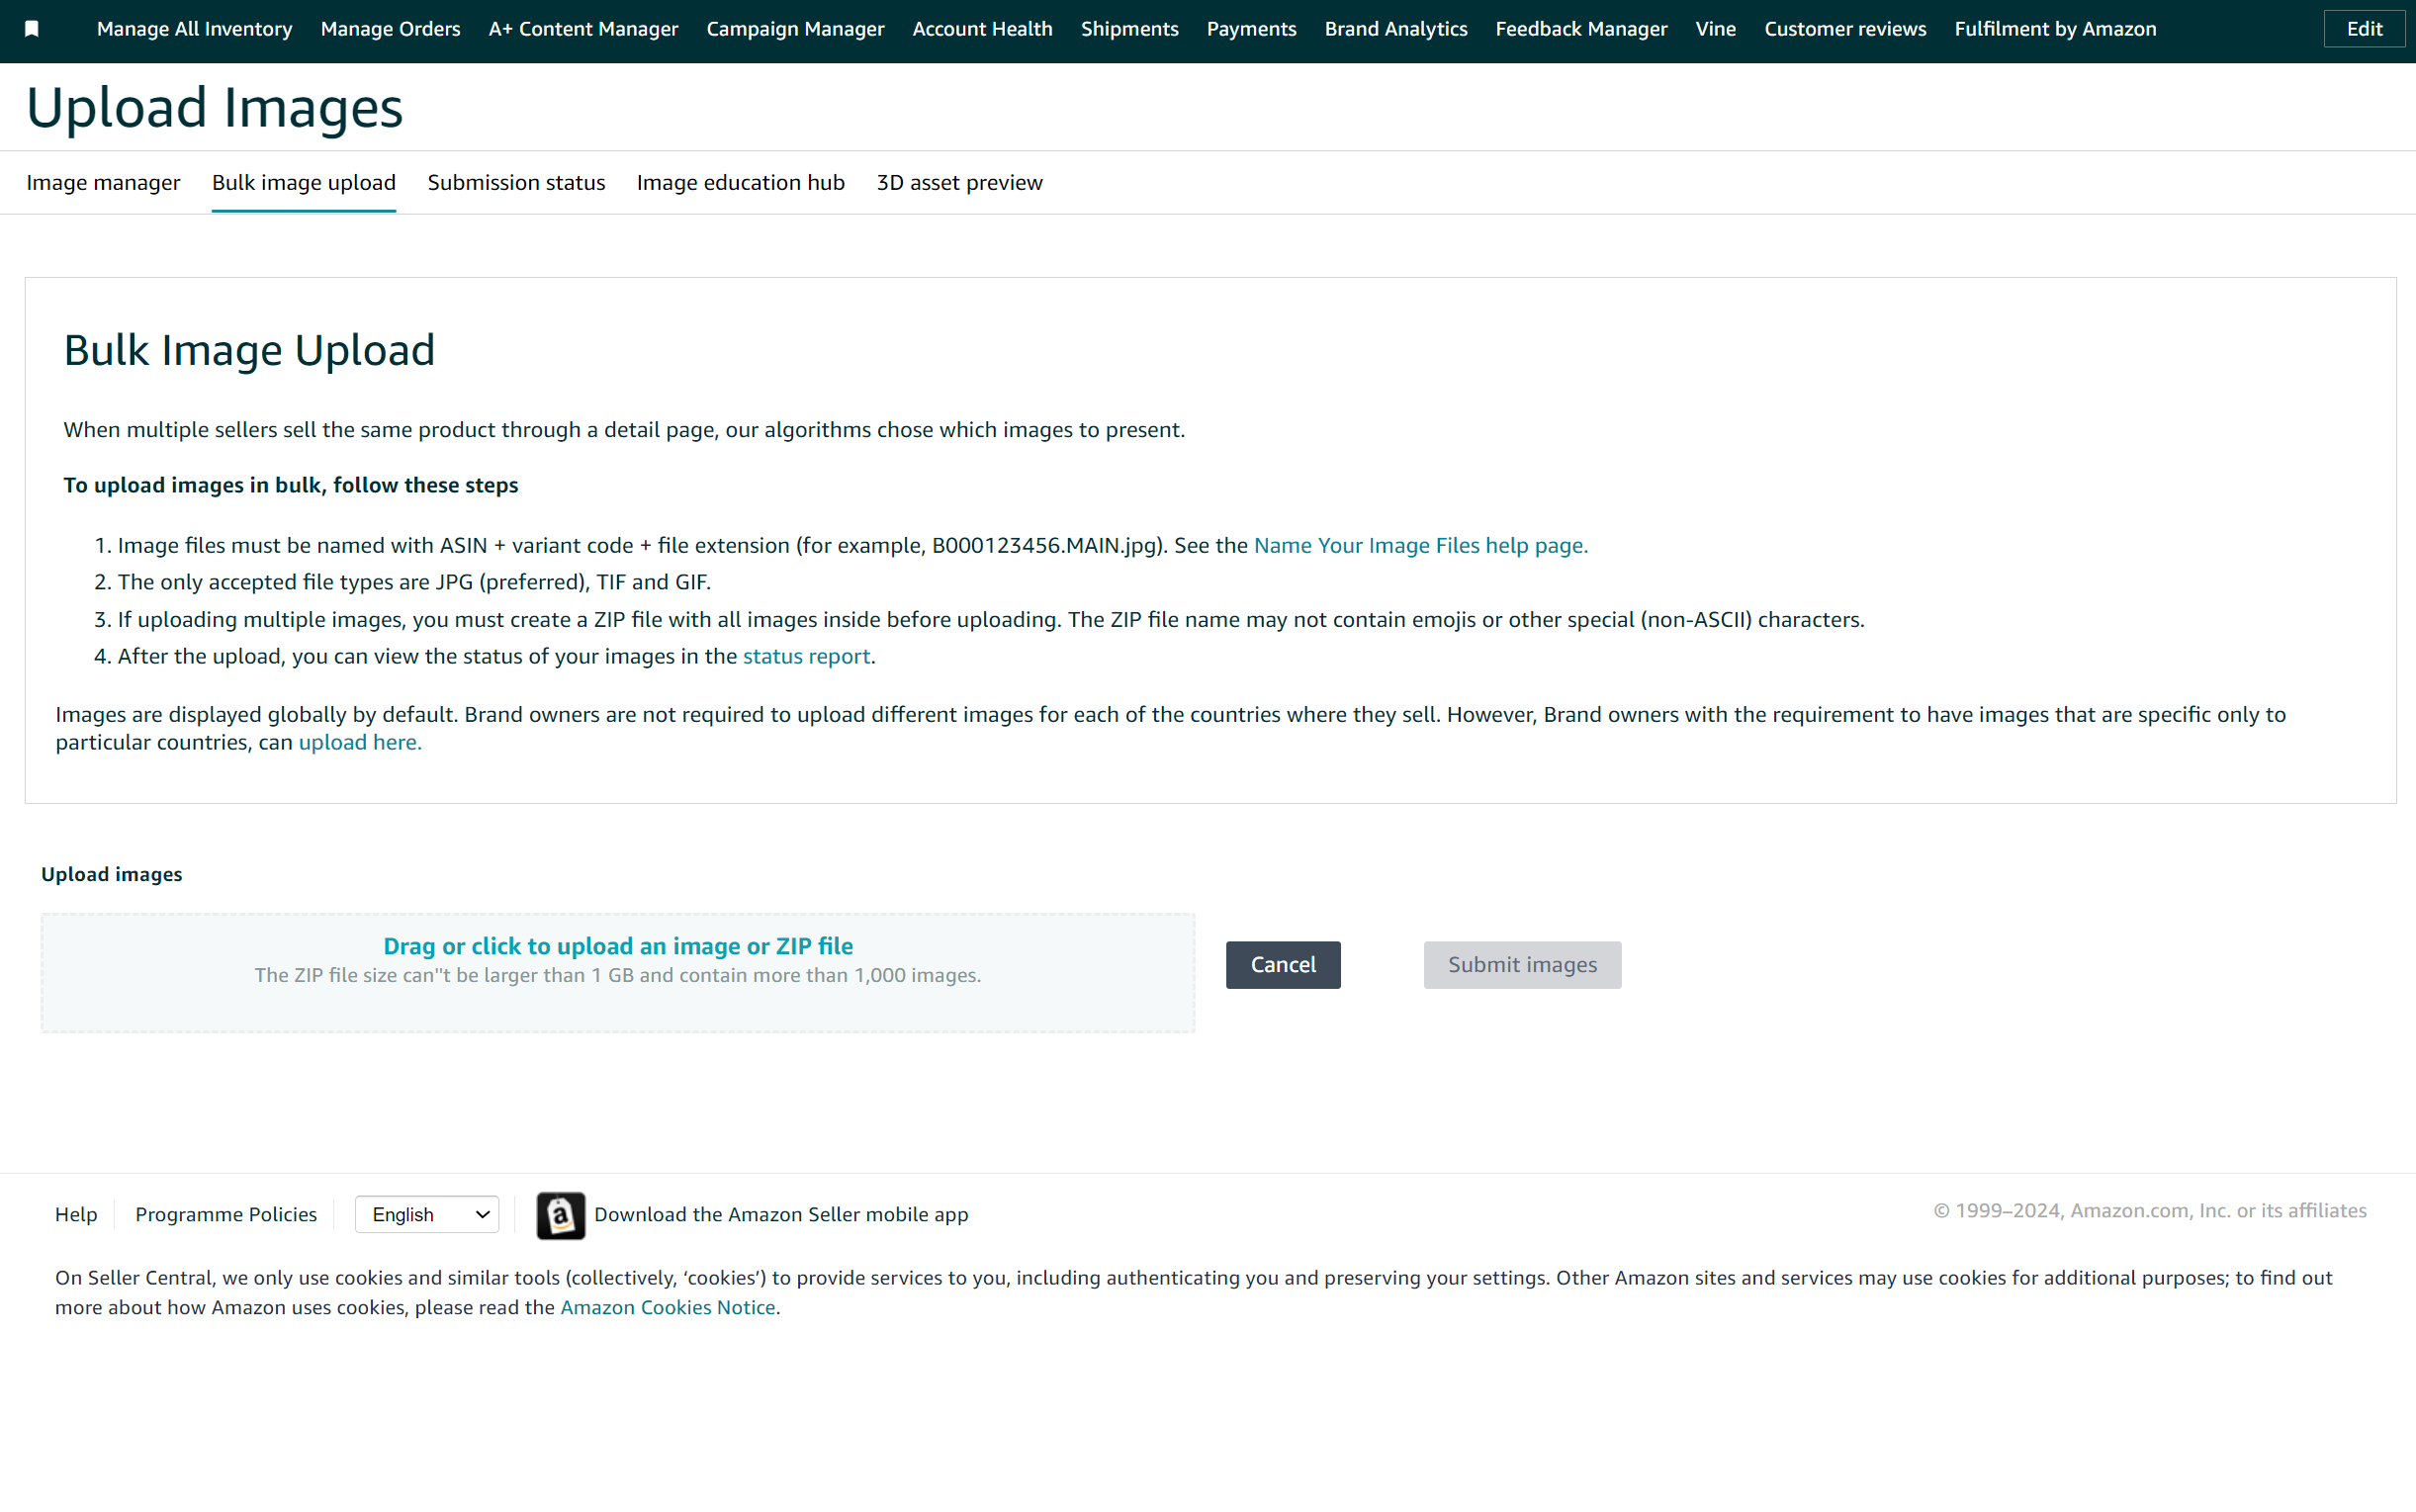Open Manage Orders menu item
The width and height of the screenshot is (2416, 1512).
point(390,29)
